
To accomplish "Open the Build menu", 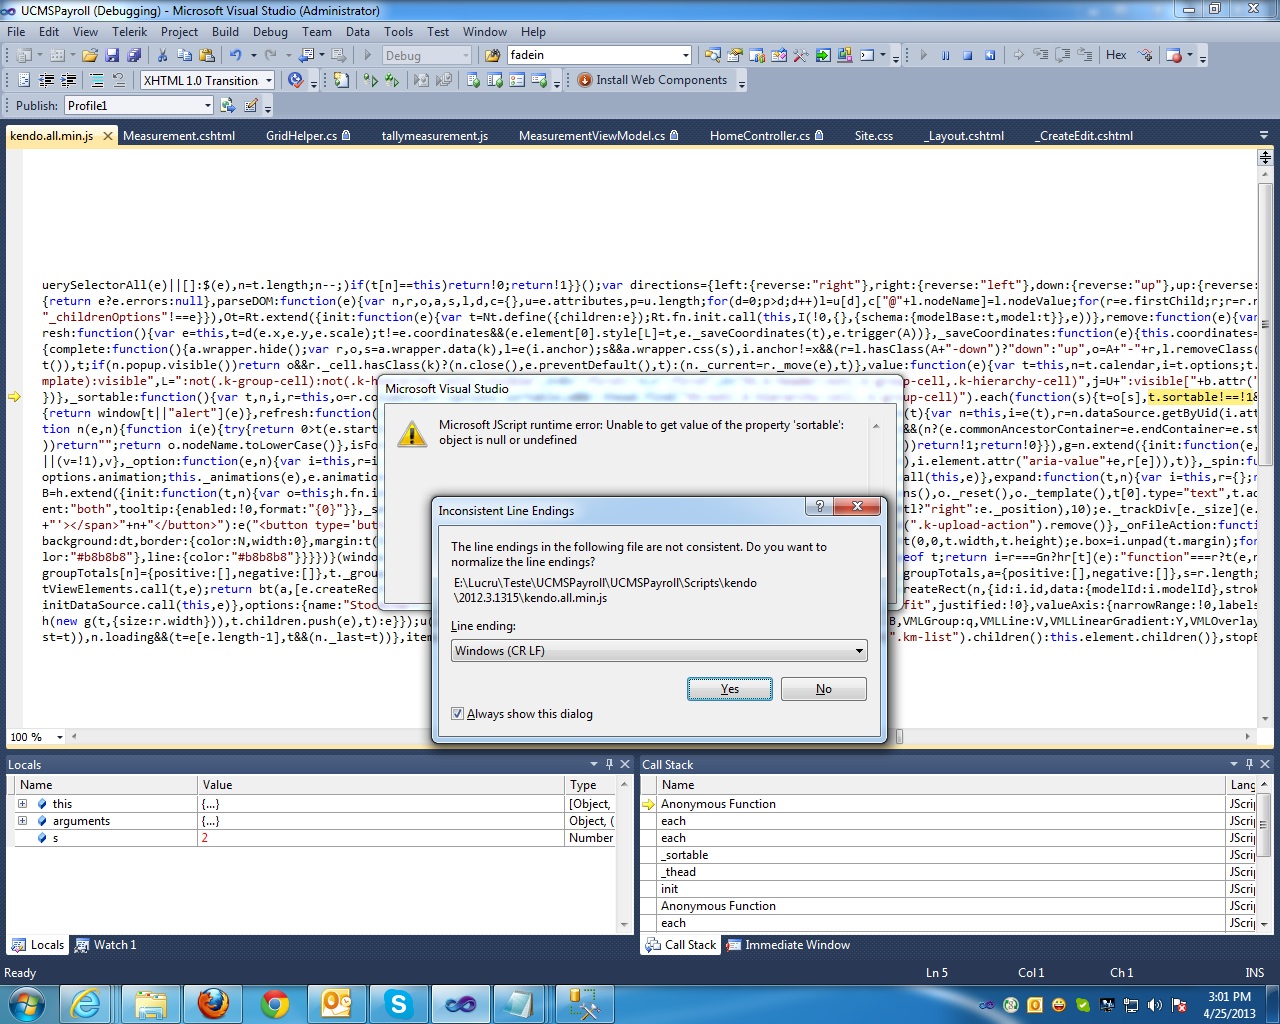I will [225, 31].
